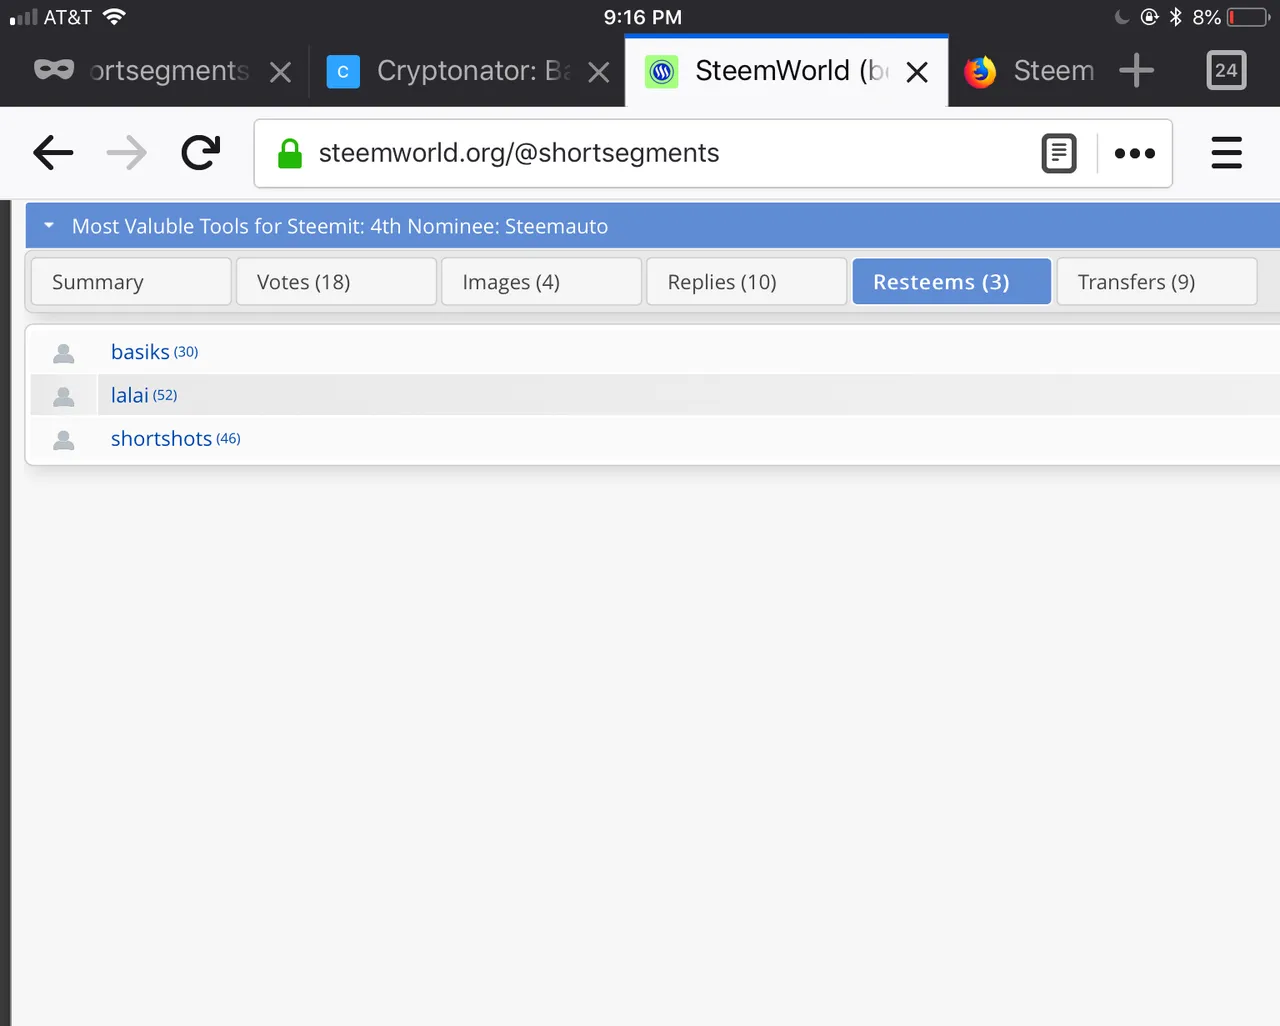Click avatar icon beside basiks
1280x1026 pixels.
click(64, 353)
